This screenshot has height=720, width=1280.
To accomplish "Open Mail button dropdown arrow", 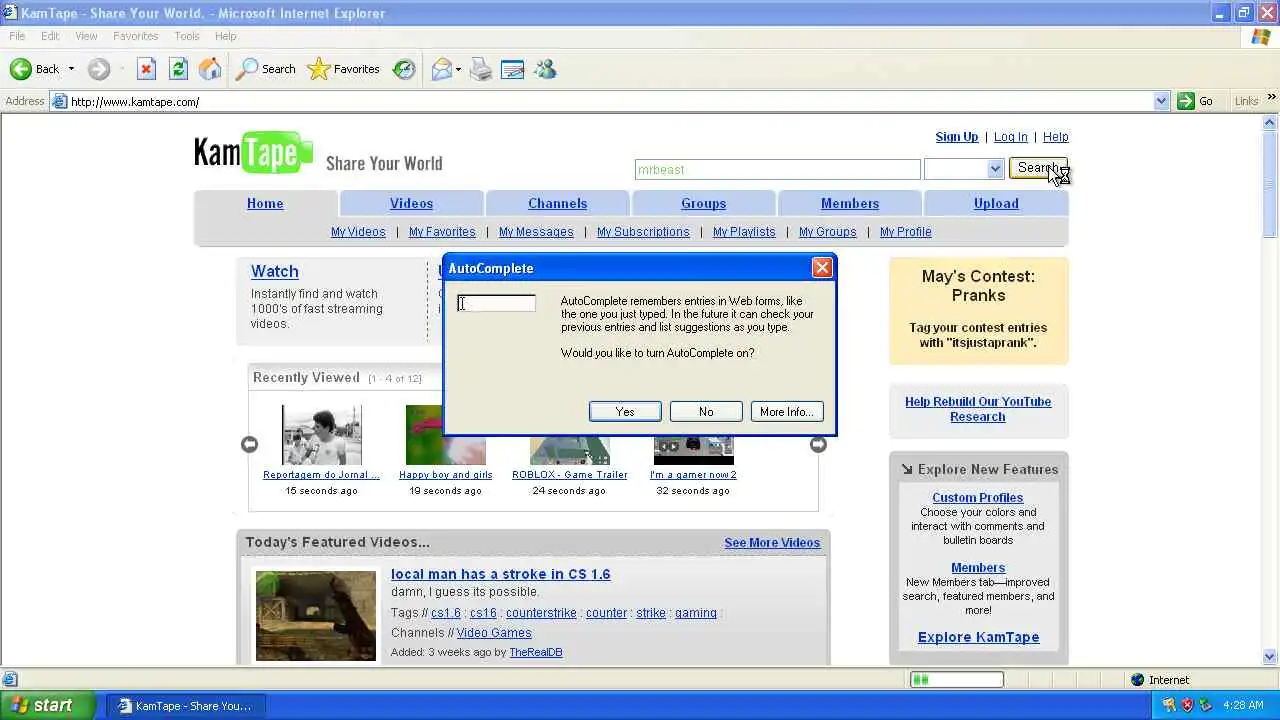I will click(458, 69).
